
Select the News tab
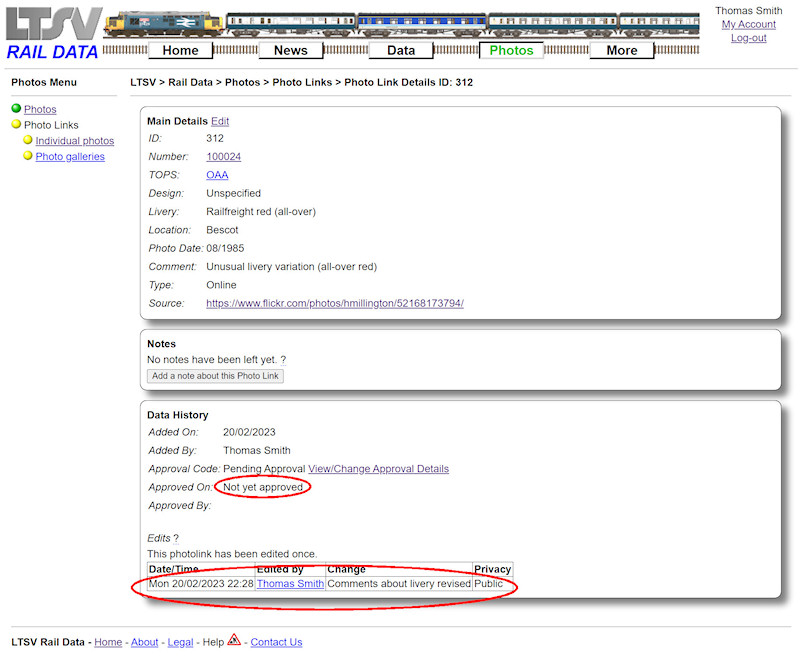(291, 49)
